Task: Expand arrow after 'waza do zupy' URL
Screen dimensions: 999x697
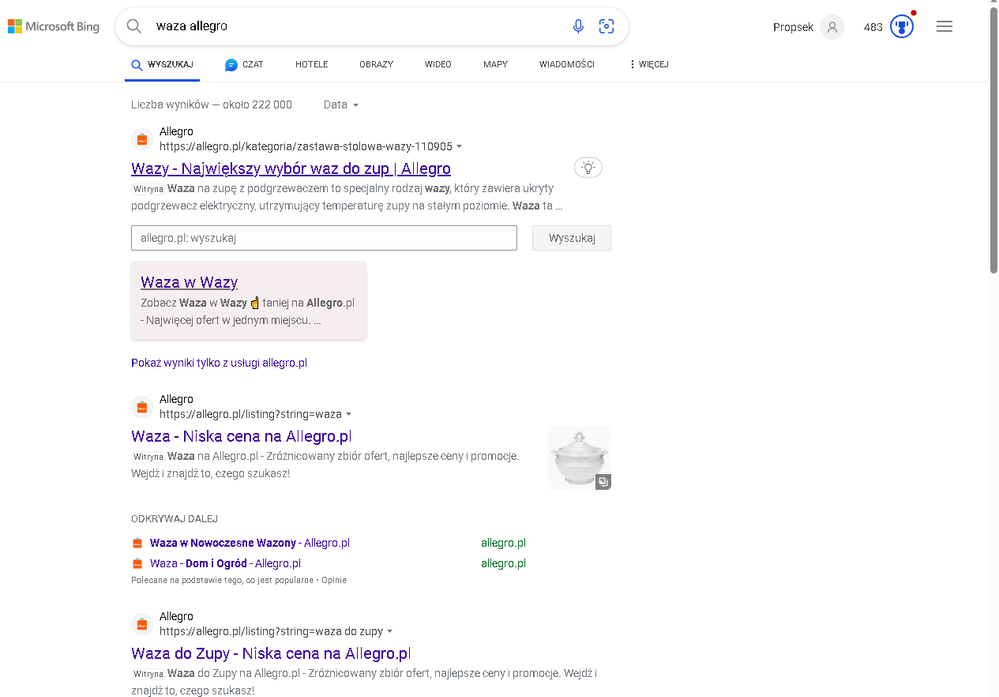Action: click(390, 631)
